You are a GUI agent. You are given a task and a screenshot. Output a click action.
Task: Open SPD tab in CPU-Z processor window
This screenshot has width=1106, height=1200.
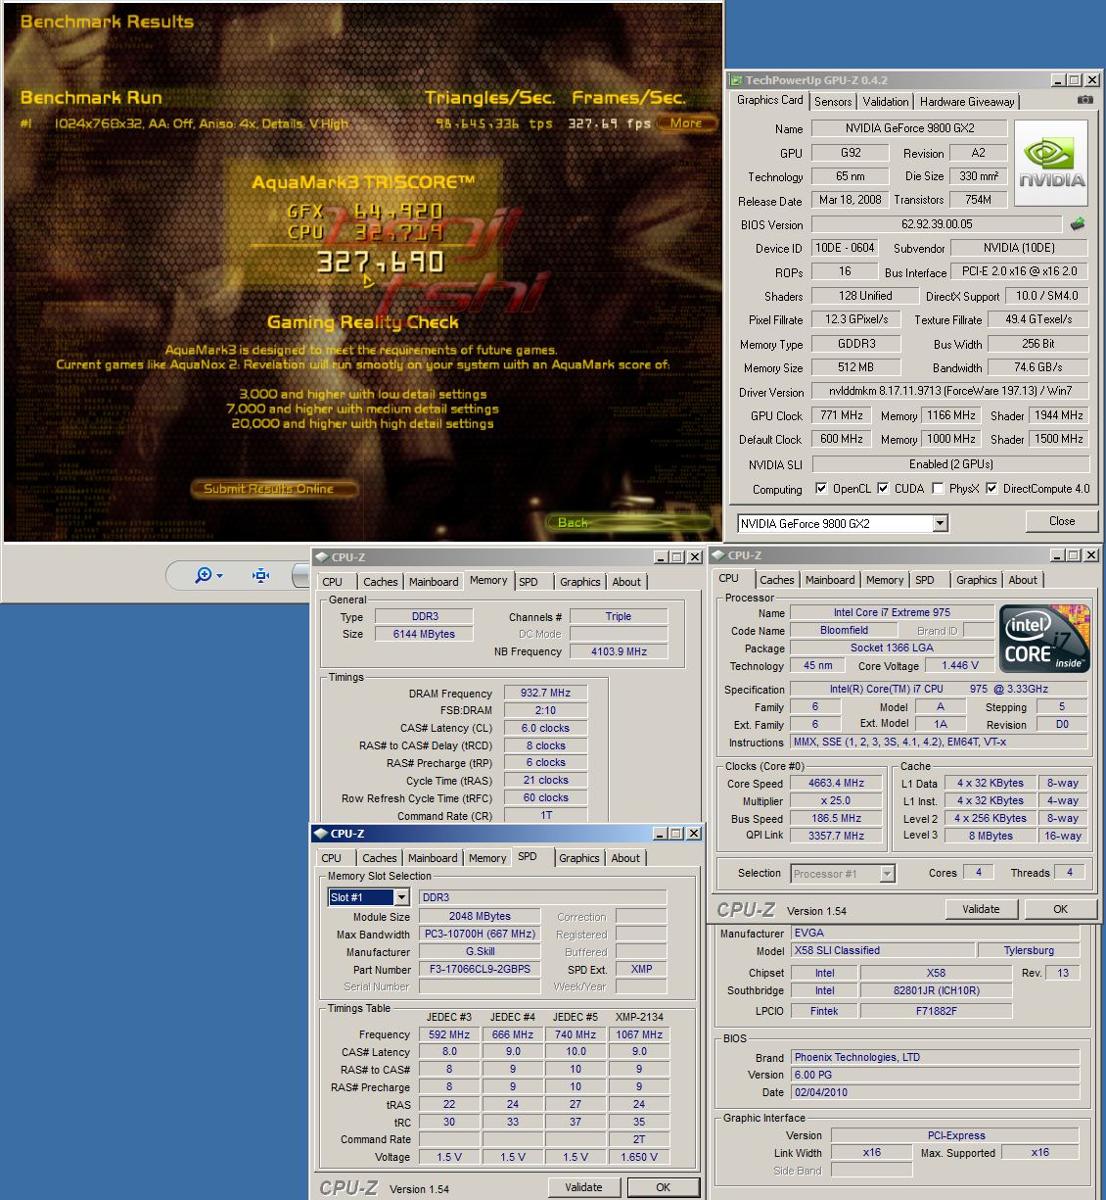(925, 580)
